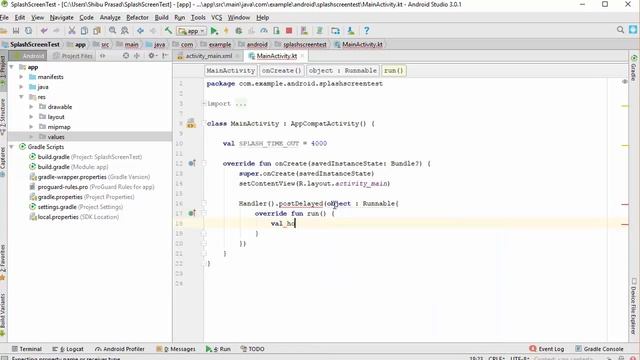This screenshot has height=360, width=640.
Task: Click the navigate Forward arrow icon
Action: (x=153, y=31)
